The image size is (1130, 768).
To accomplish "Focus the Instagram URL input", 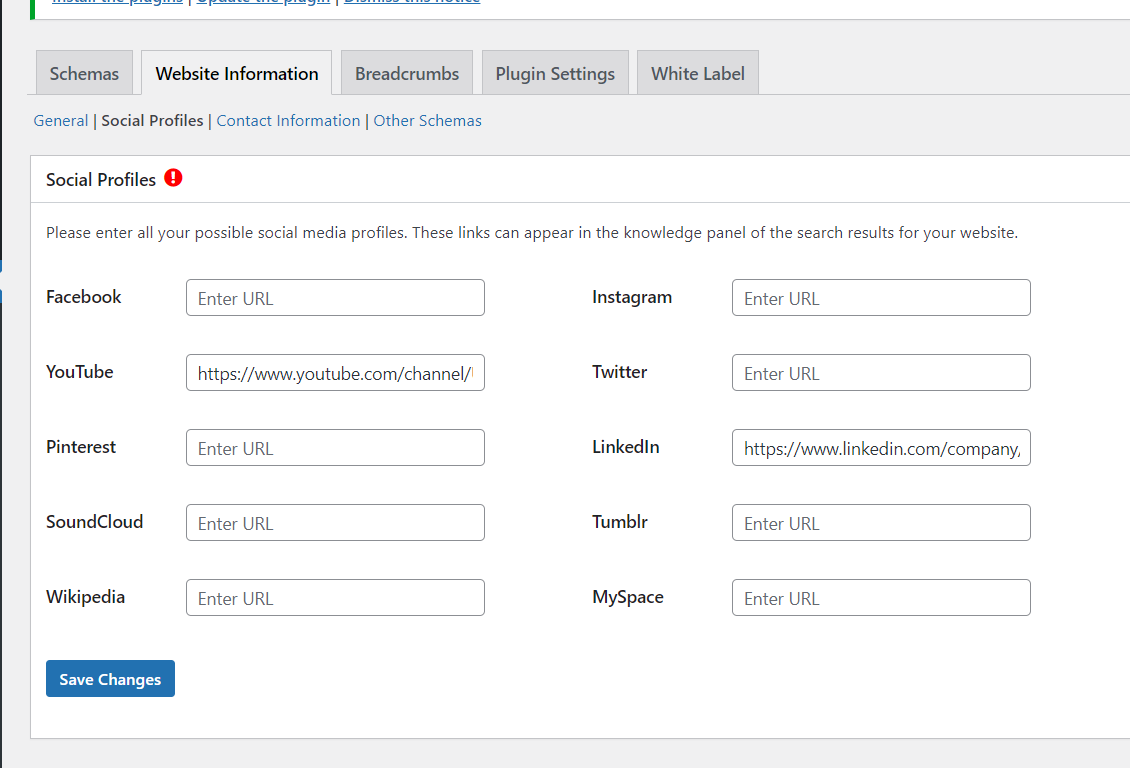I will [x=881, y=298].
